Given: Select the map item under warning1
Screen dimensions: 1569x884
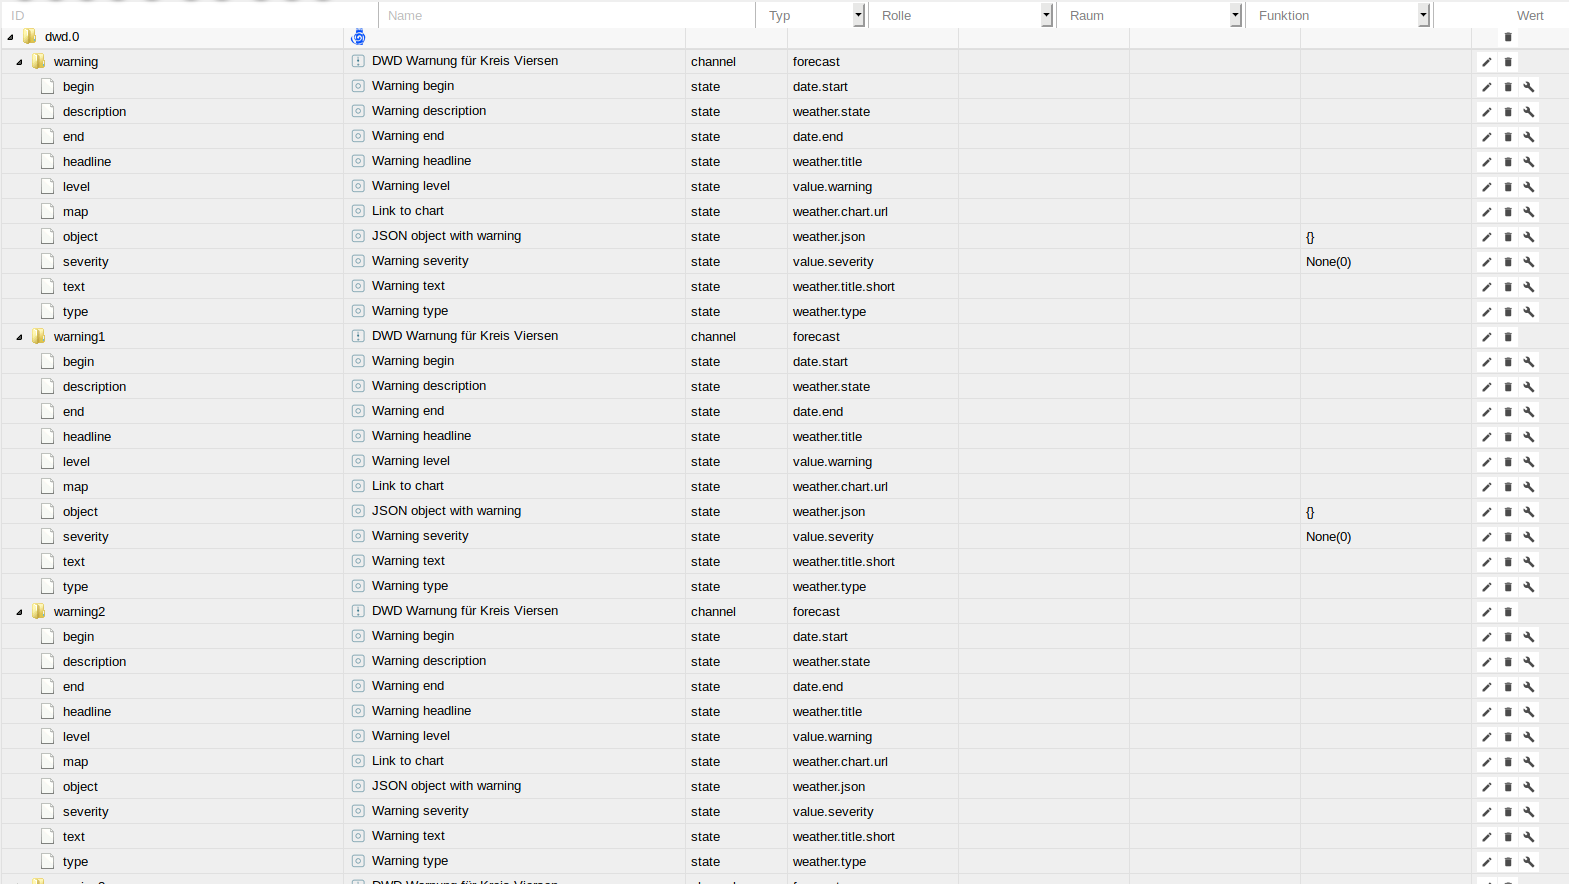Looking at the screenshot, I should click(x=76, y=487).
